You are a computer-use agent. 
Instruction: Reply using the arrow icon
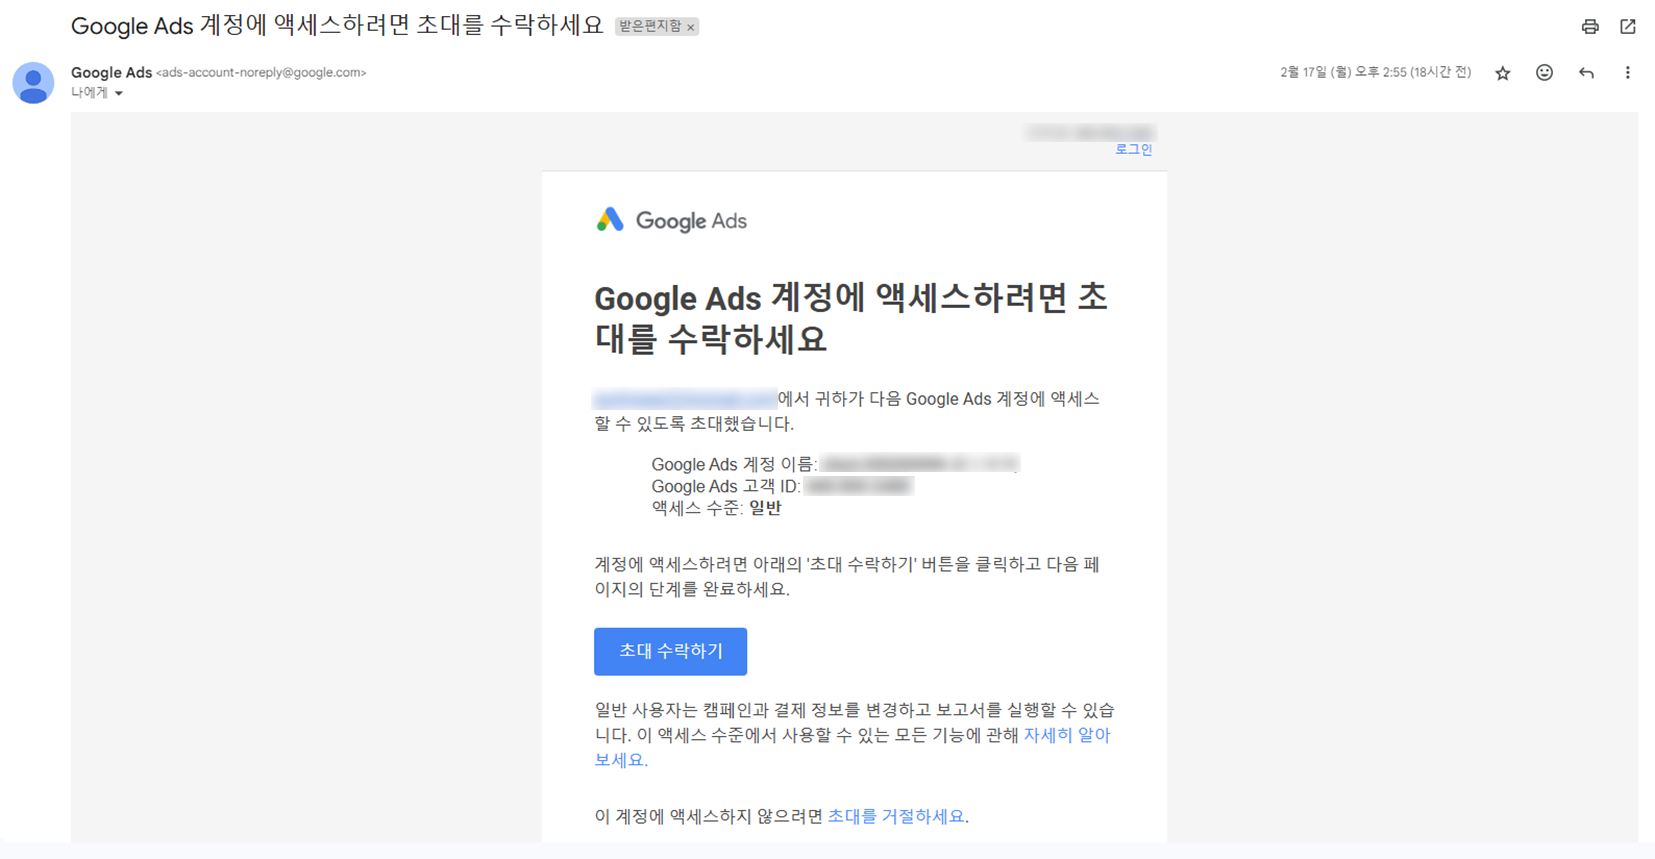point(1587,73)
